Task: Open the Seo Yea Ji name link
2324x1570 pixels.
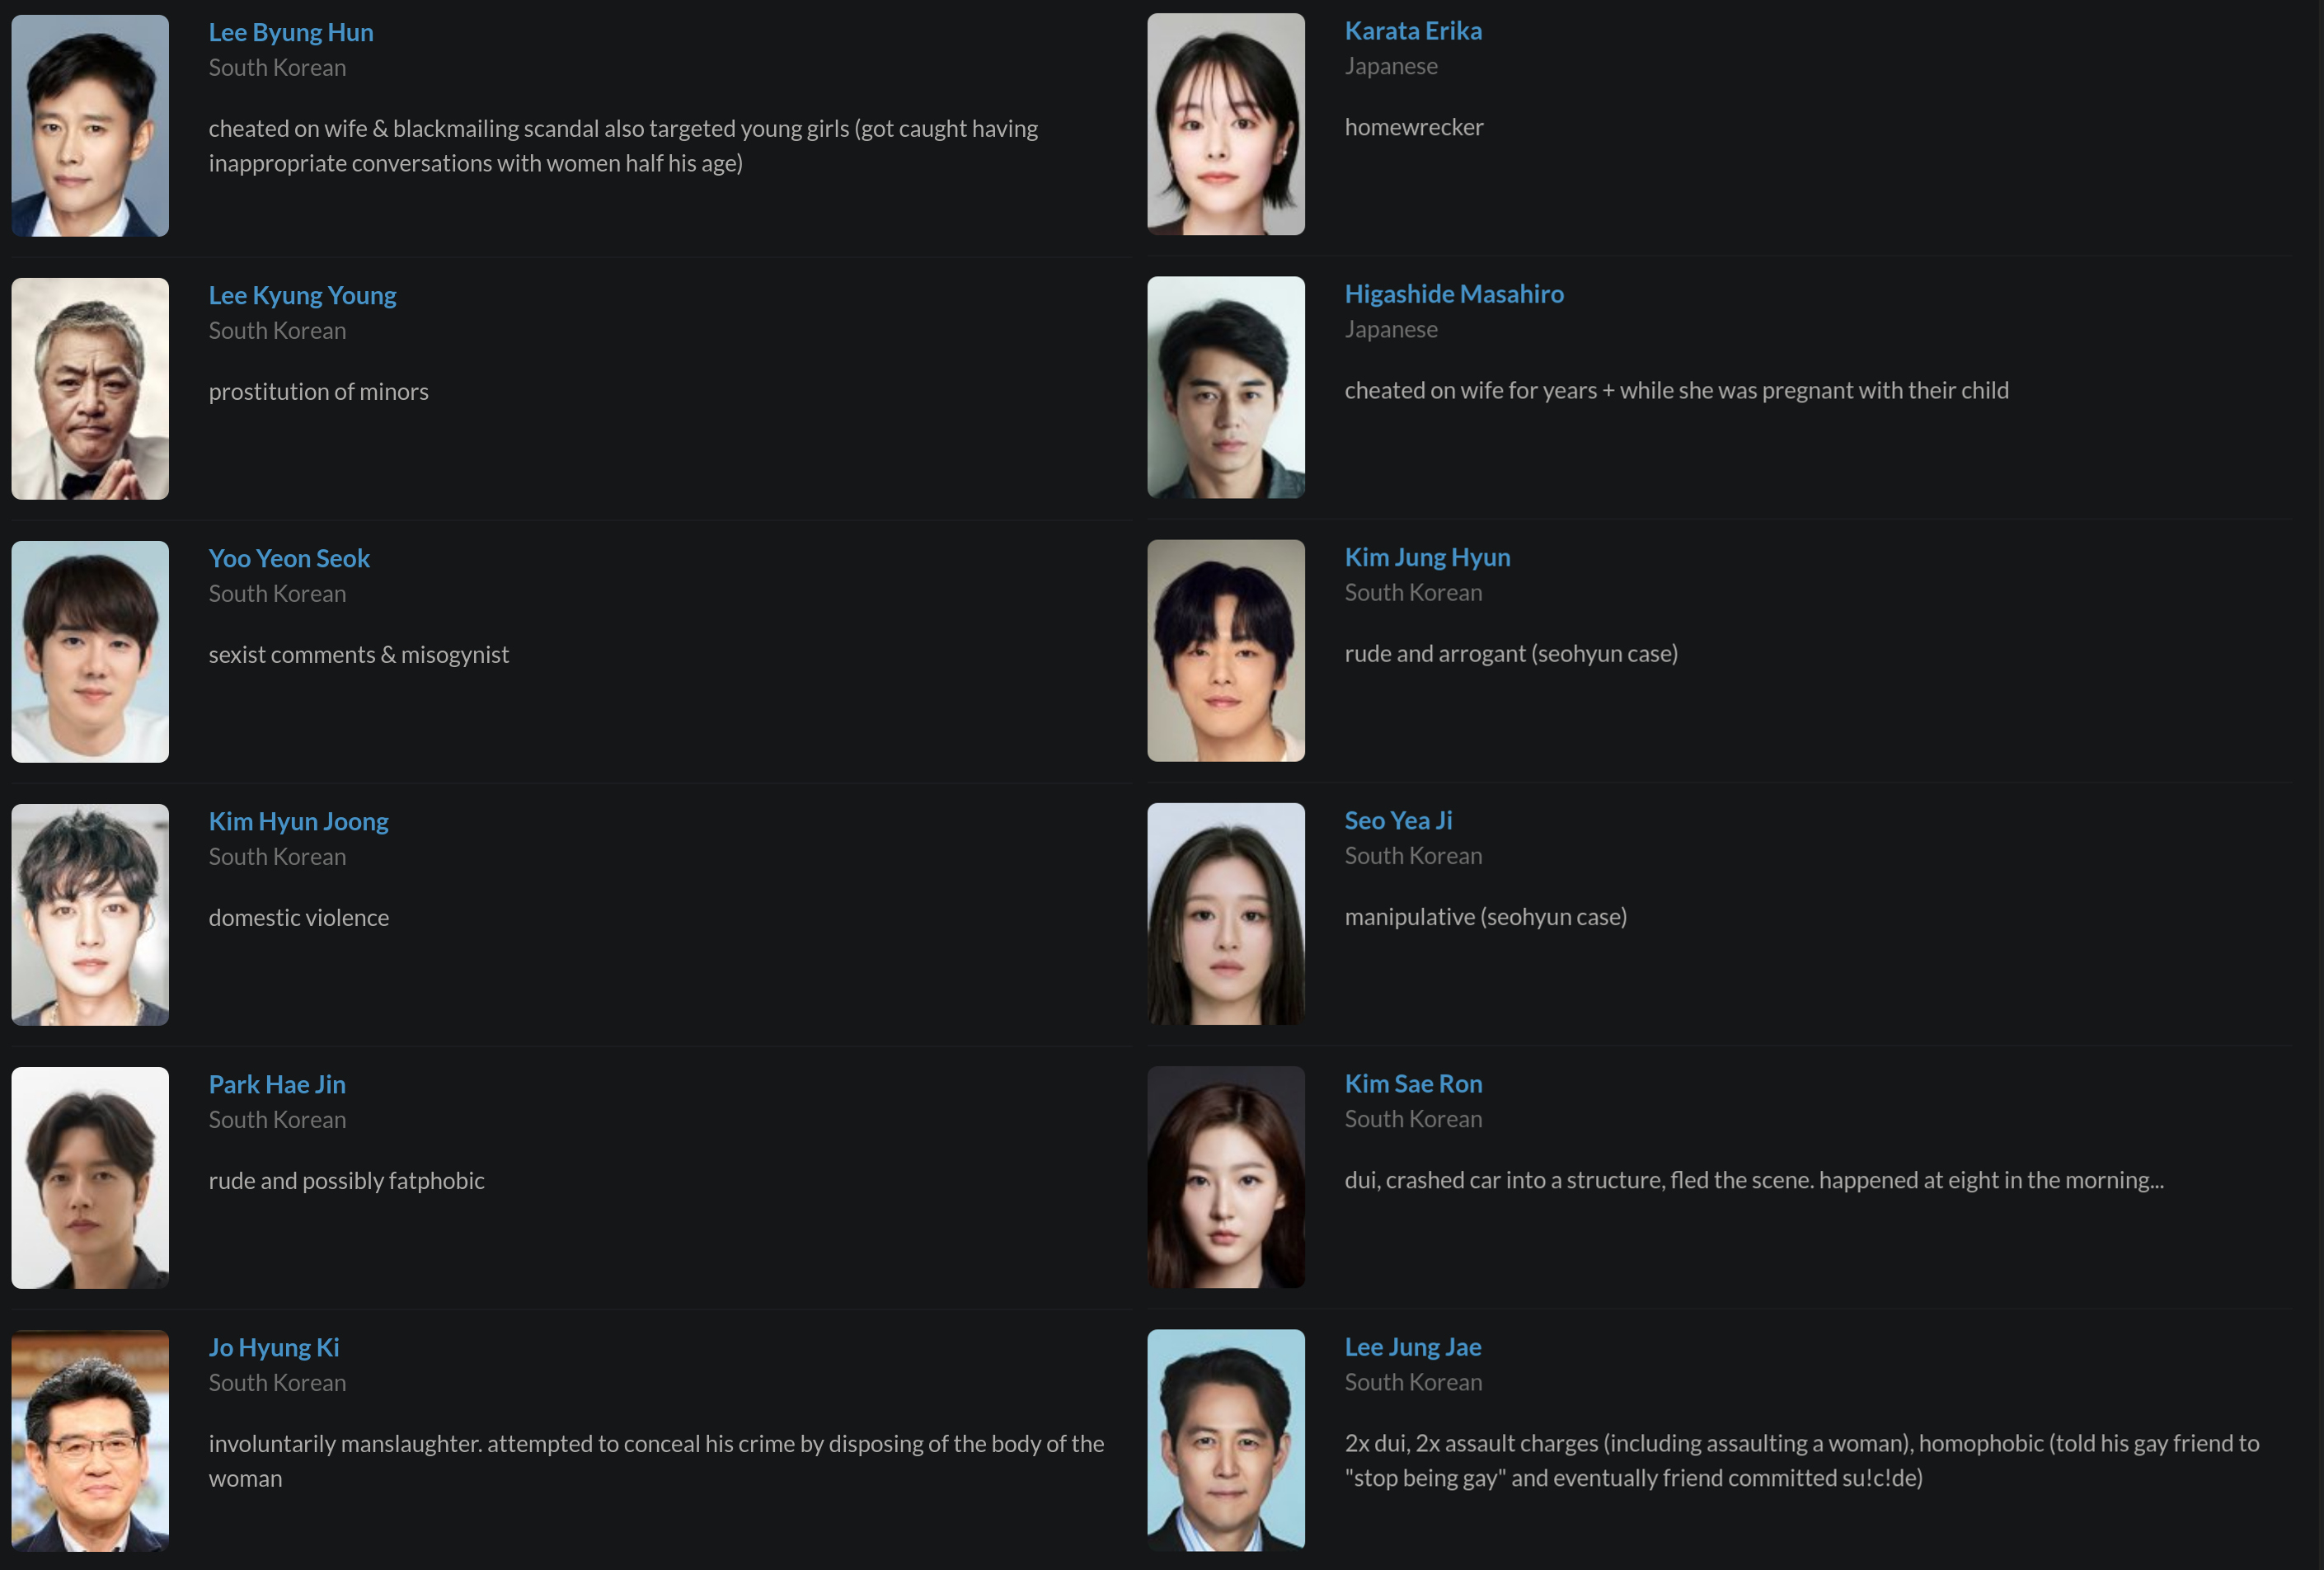Action: [x=1398, y=820]
